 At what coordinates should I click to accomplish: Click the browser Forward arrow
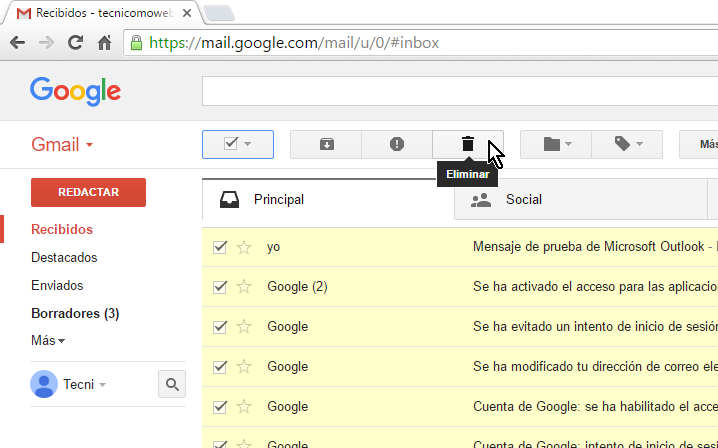(46, 43)
